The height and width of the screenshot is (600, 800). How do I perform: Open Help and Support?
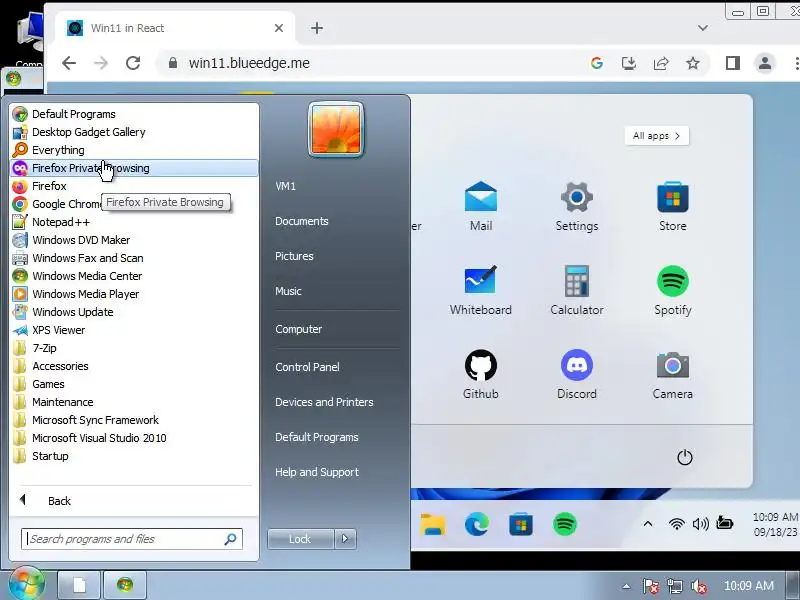pos(317,472)
